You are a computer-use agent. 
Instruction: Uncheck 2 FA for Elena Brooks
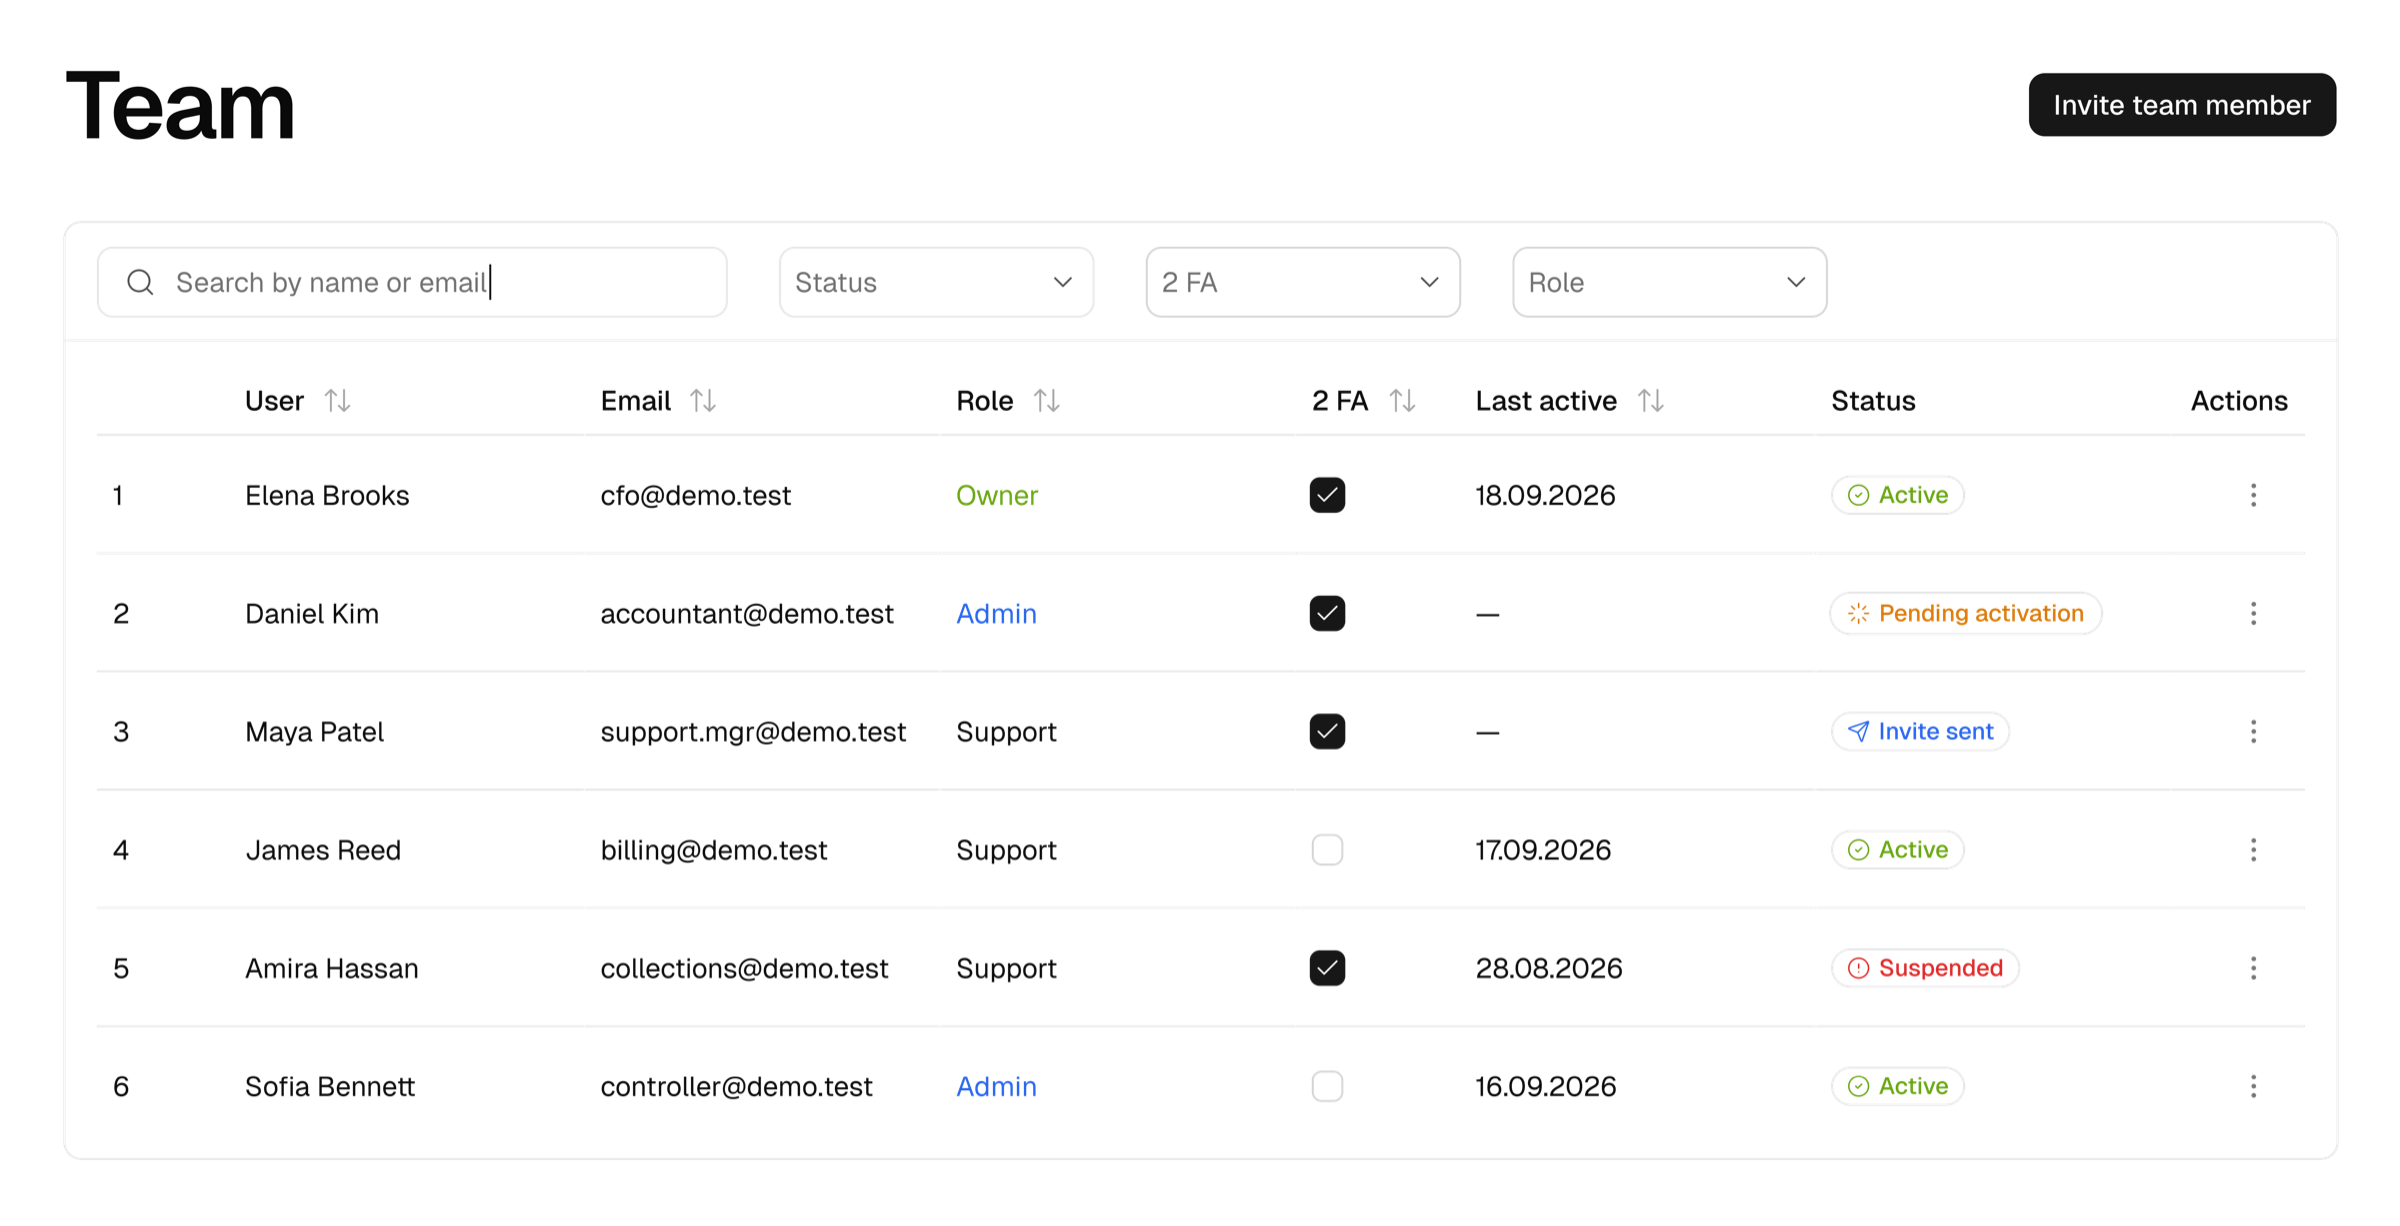click(x=1327, y=495)
